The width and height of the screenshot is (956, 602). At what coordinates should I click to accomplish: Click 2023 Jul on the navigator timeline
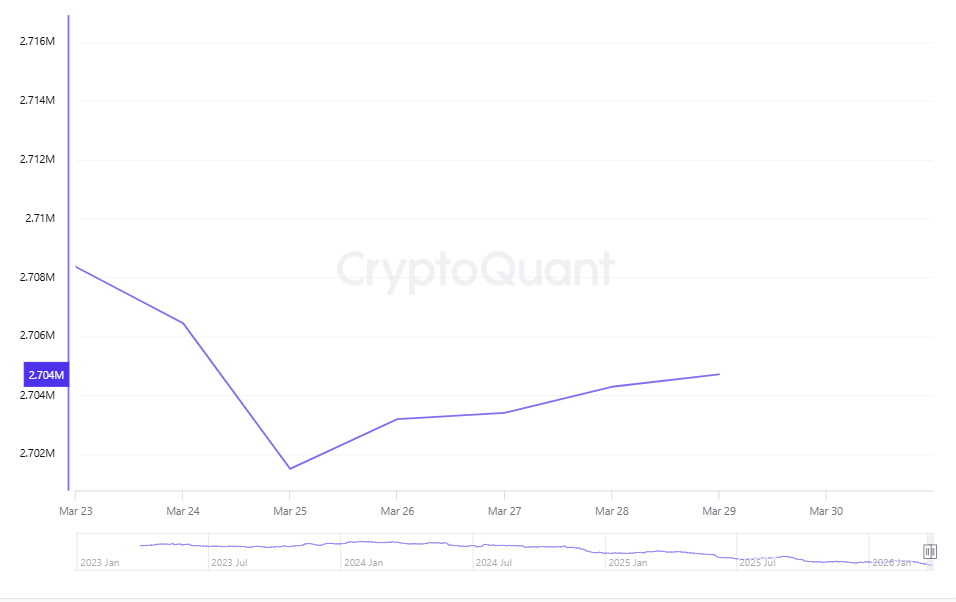tap(229, 563)
